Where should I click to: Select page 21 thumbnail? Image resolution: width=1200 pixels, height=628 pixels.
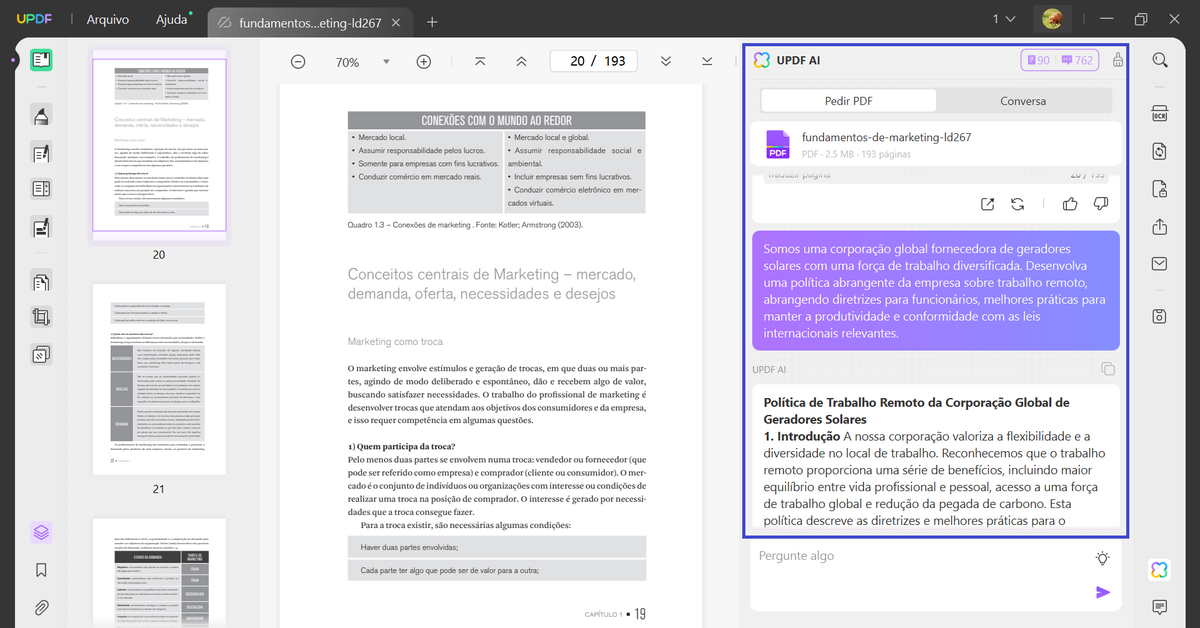coord(159,378)
